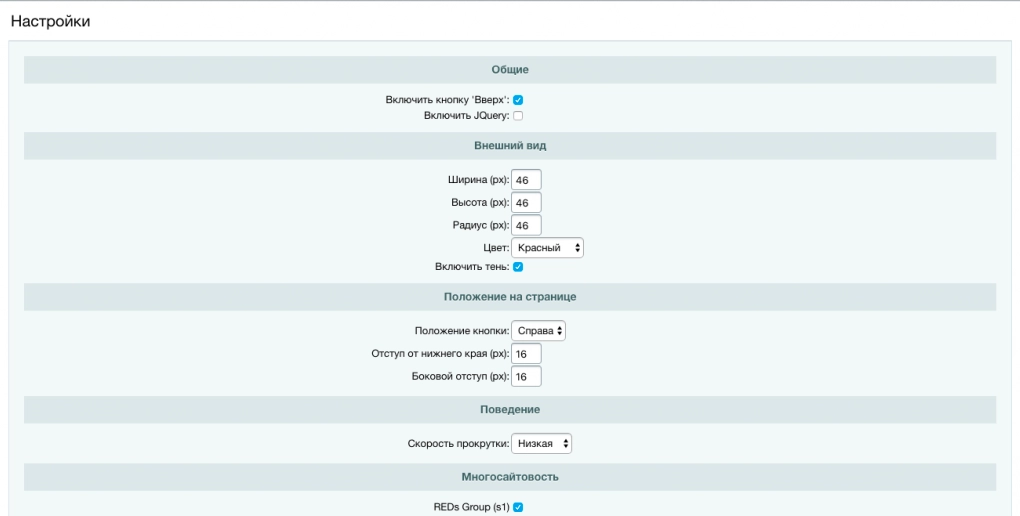Image resolution: width=1020 pixels, height=516 pixels.
Task: Open the Цвет dropdown showing Красный
Action: (547, 248)
